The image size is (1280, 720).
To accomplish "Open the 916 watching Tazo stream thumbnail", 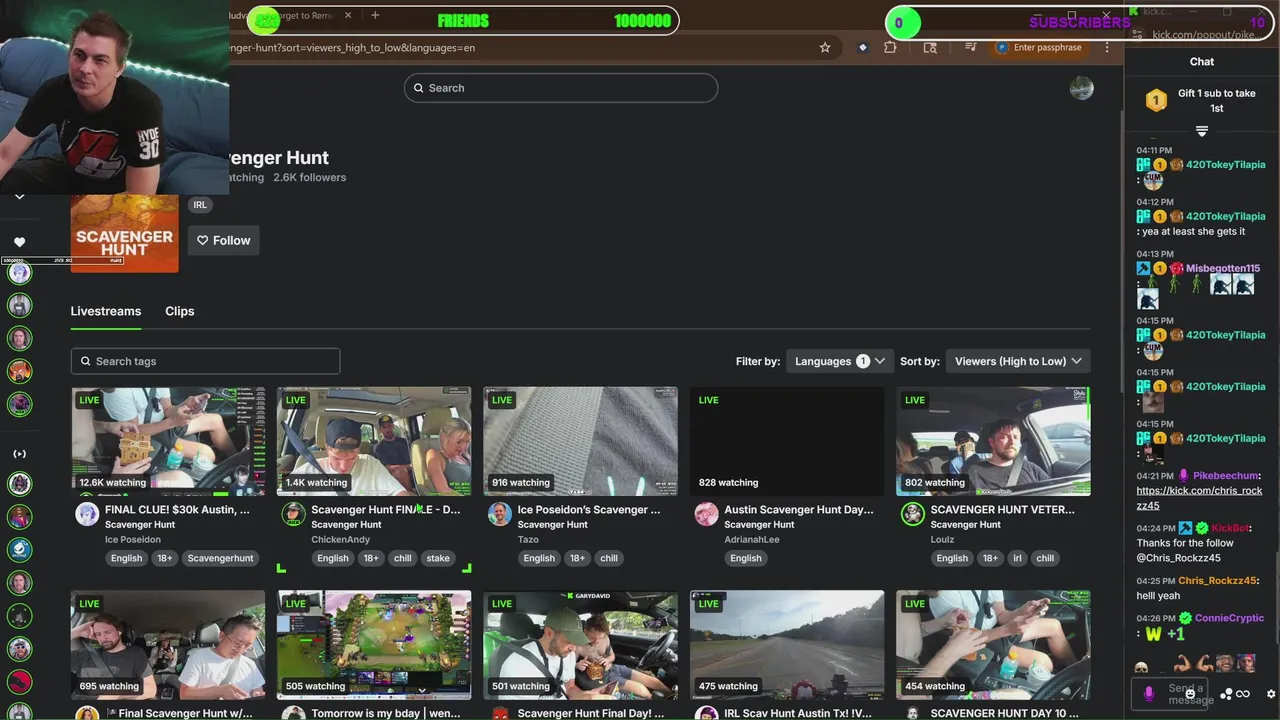I will (x=581, y=441).
